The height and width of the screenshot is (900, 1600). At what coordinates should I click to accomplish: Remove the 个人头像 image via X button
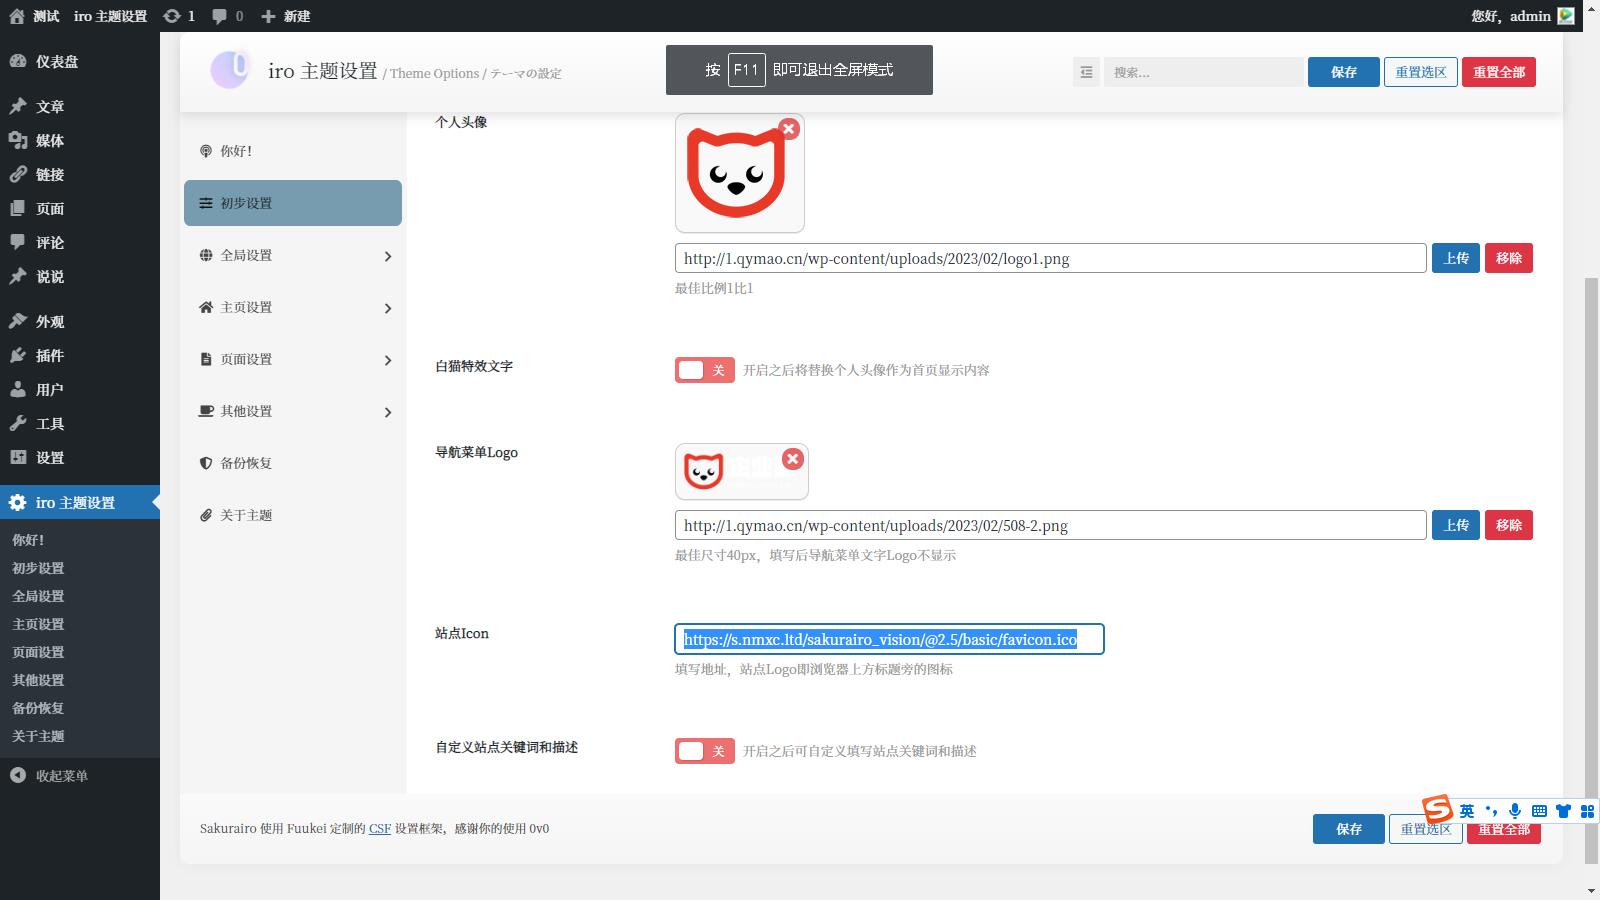(789, 128)
